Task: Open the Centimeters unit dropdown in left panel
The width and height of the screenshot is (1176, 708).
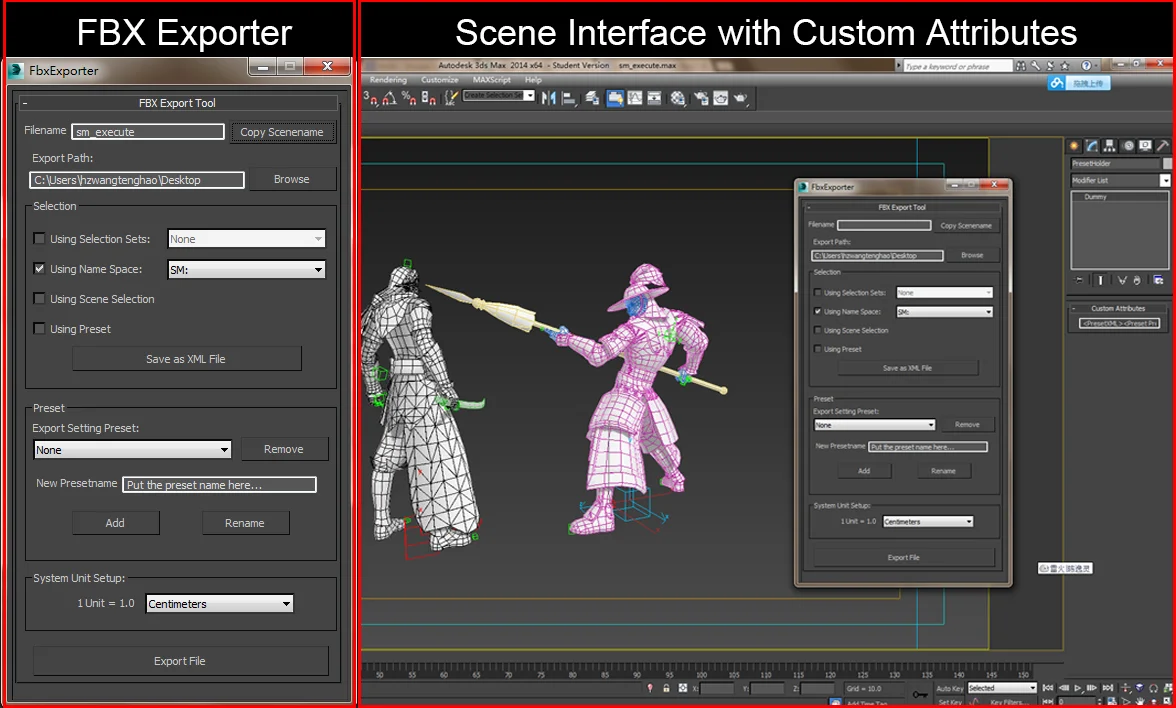Action: 219,603
